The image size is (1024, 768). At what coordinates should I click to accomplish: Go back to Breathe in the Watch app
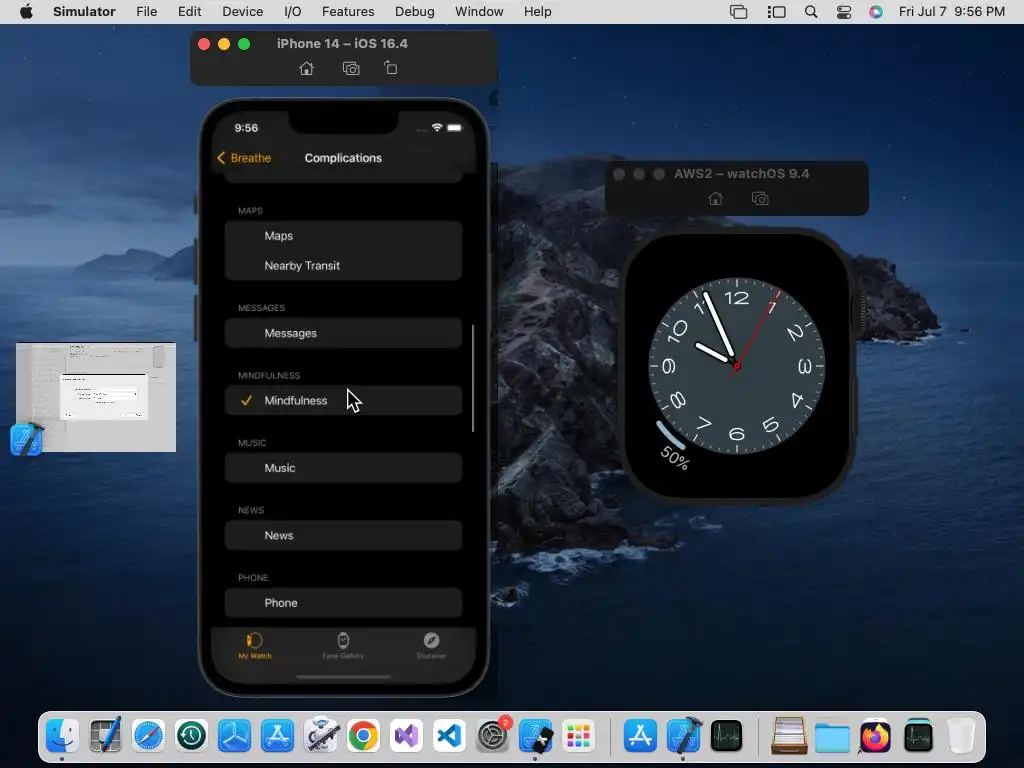pos(244,158)
